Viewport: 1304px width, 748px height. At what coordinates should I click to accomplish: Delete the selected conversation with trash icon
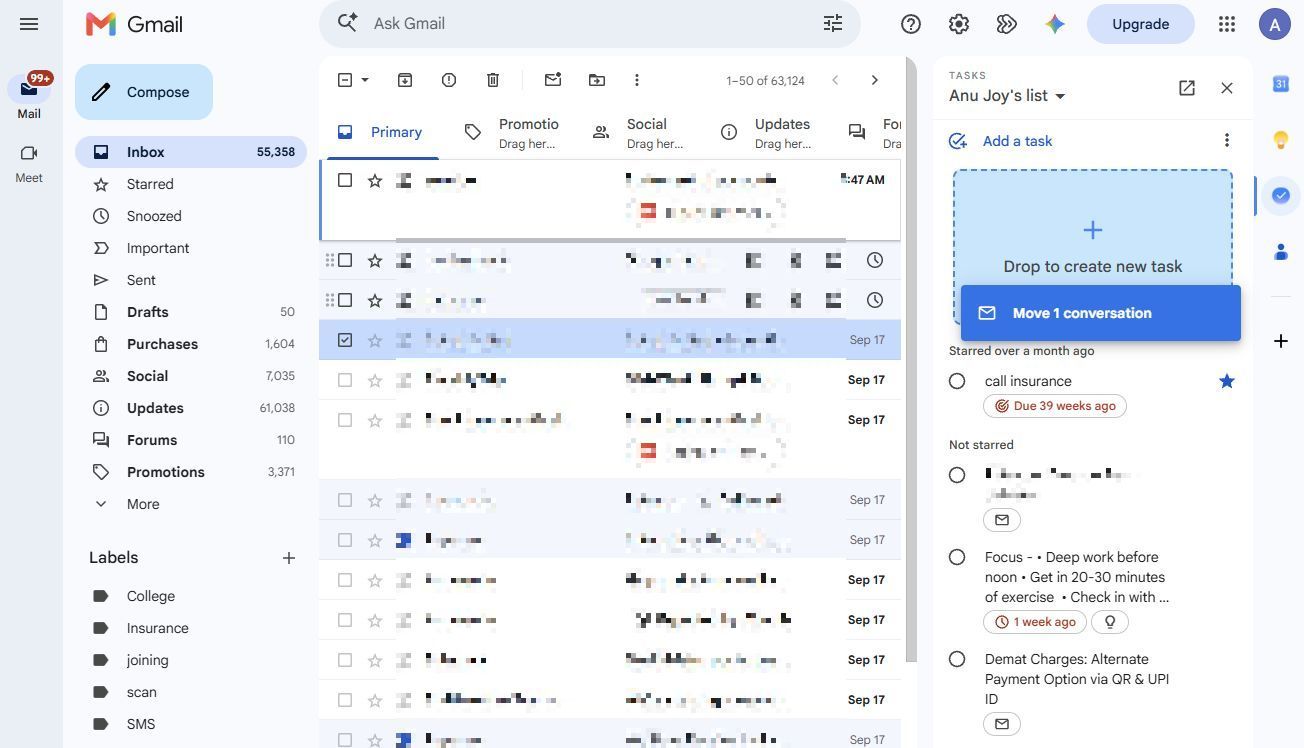tap(493, 80)
